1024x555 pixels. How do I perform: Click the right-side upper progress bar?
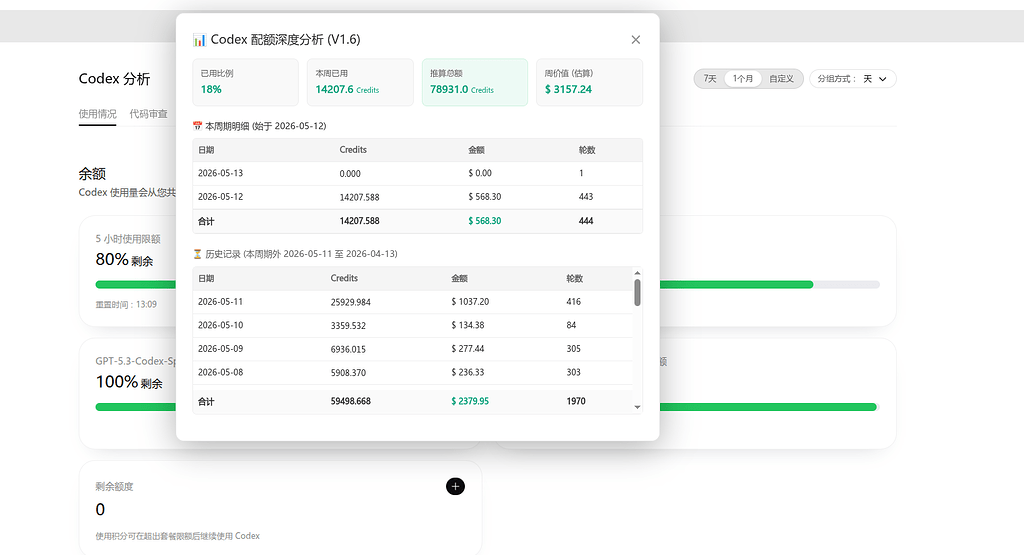tap(769, 284)
